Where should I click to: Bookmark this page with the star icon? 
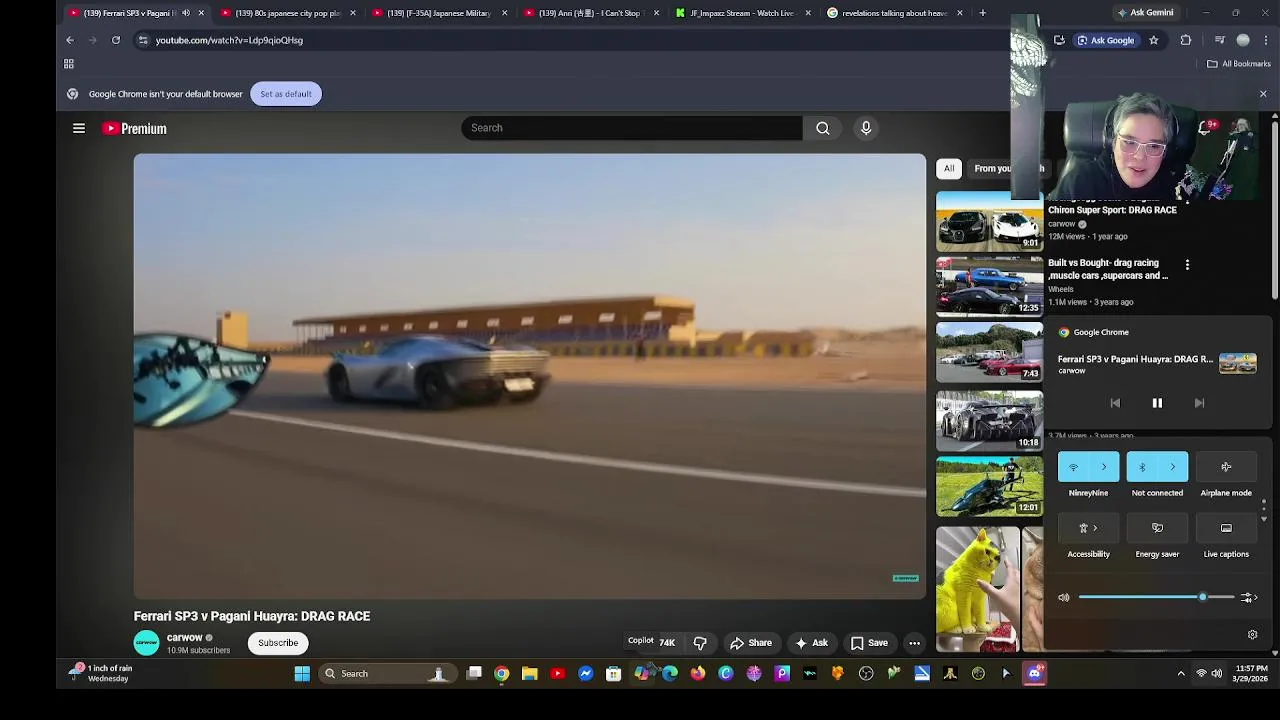coord(1153,40)
